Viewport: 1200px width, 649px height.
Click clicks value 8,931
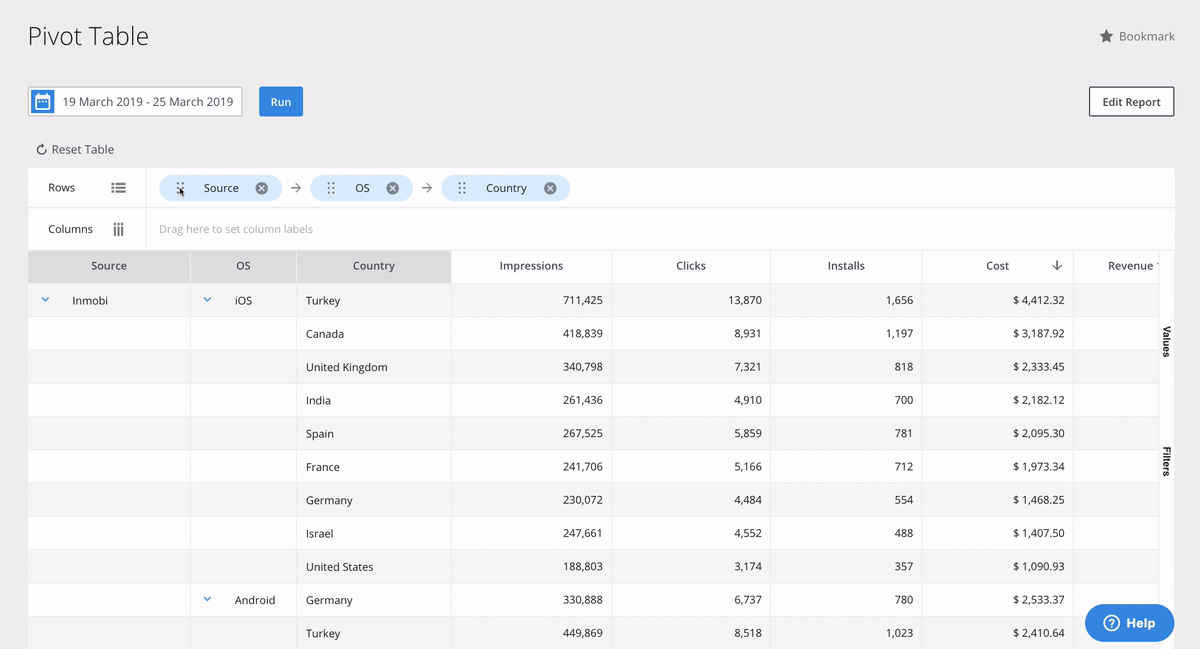click(748, 334)
